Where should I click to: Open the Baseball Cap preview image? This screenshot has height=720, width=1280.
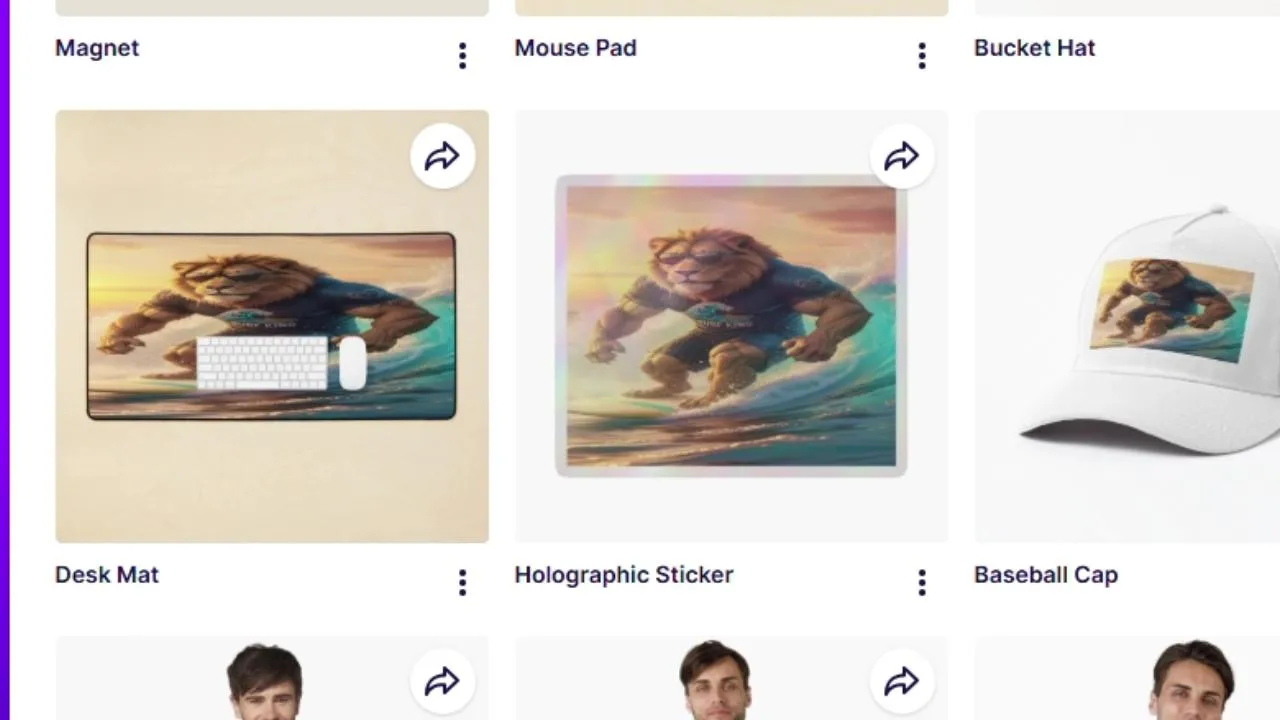tap(1127, 326)
